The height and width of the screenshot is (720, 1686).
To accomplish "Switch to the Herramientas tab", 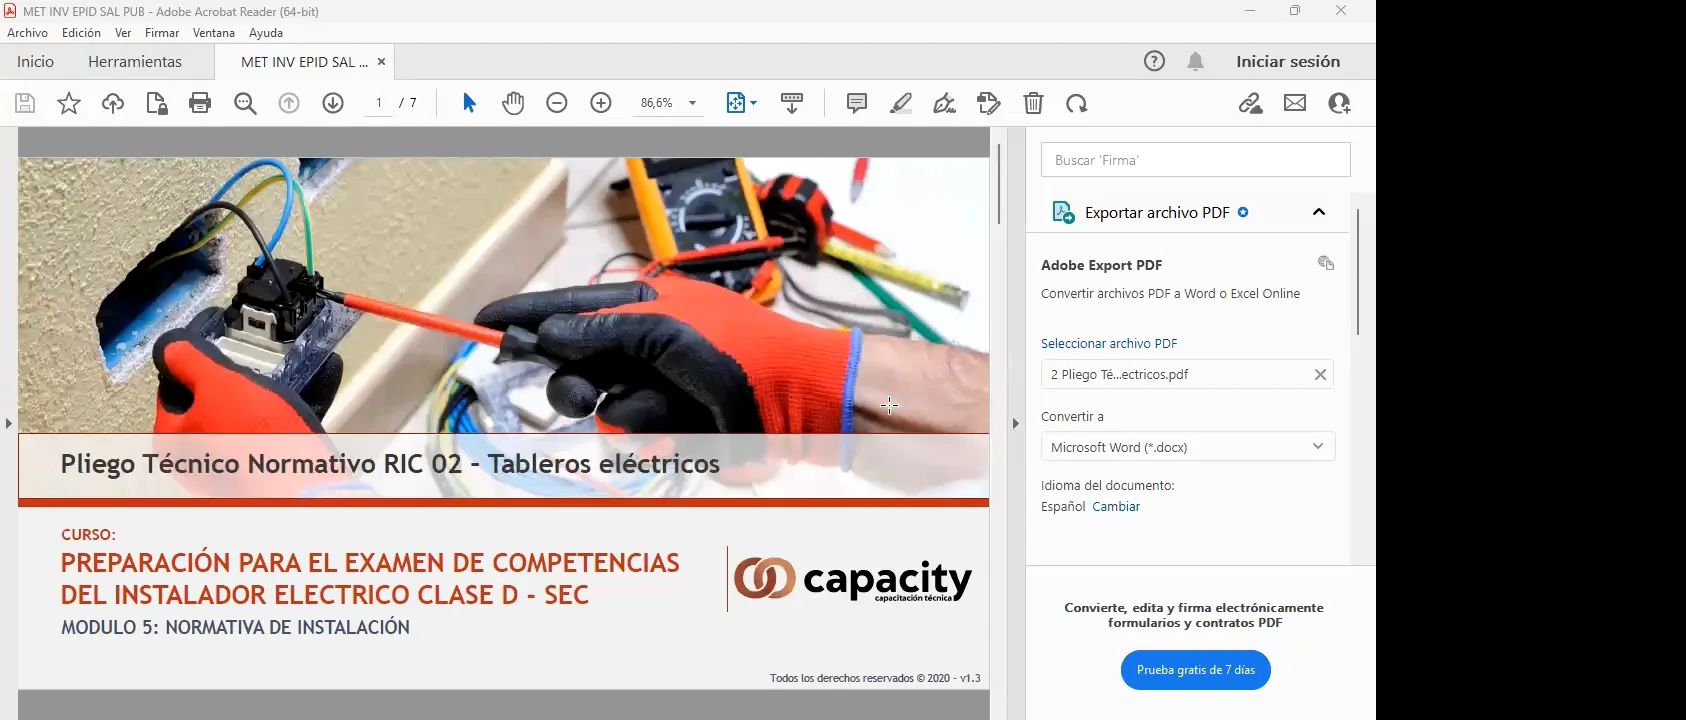I will point(135,61).
